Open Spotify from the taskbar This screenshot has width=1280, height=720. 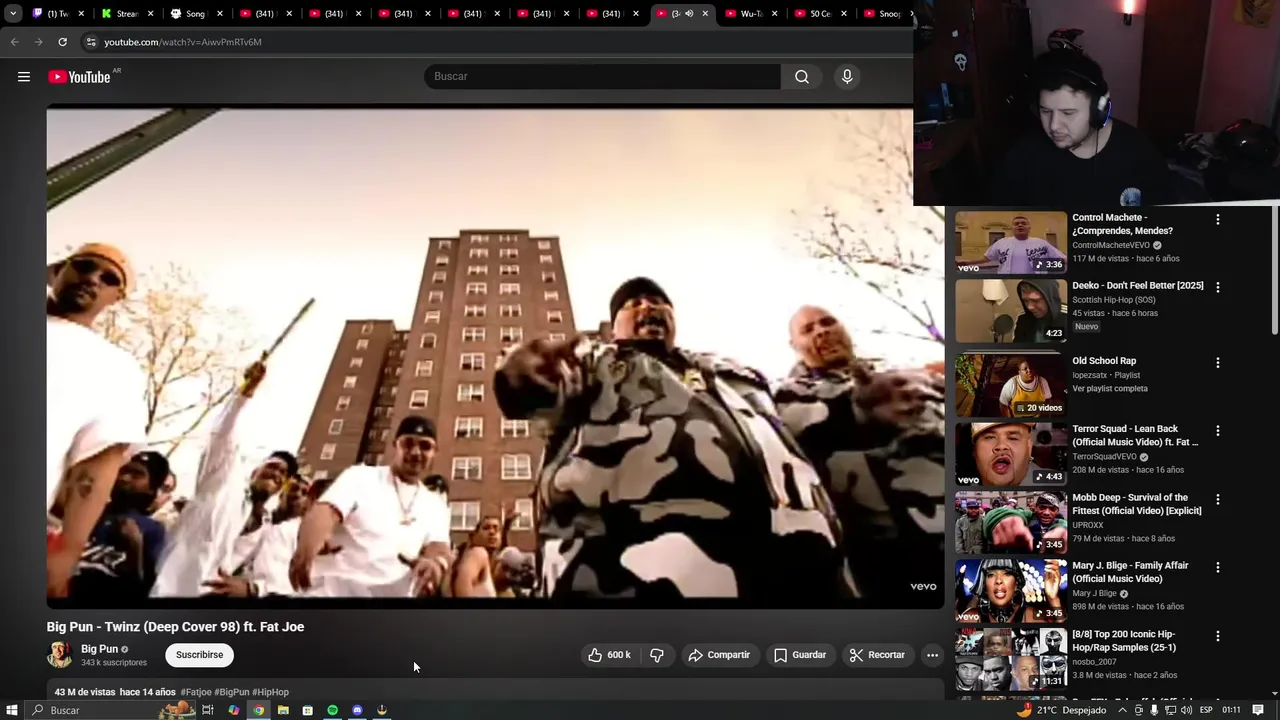tap(332, 710)
